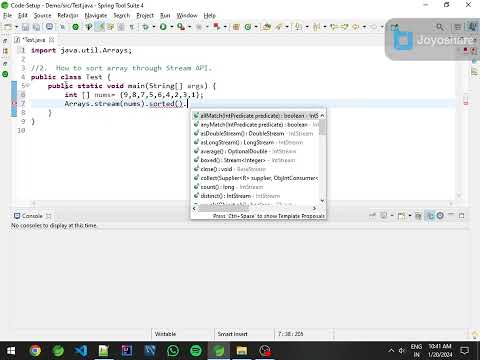The width and height of the screenshot is (480, 360).
Task: Open Google Chrome from the taskbar
Action: (x=35, y=351)
